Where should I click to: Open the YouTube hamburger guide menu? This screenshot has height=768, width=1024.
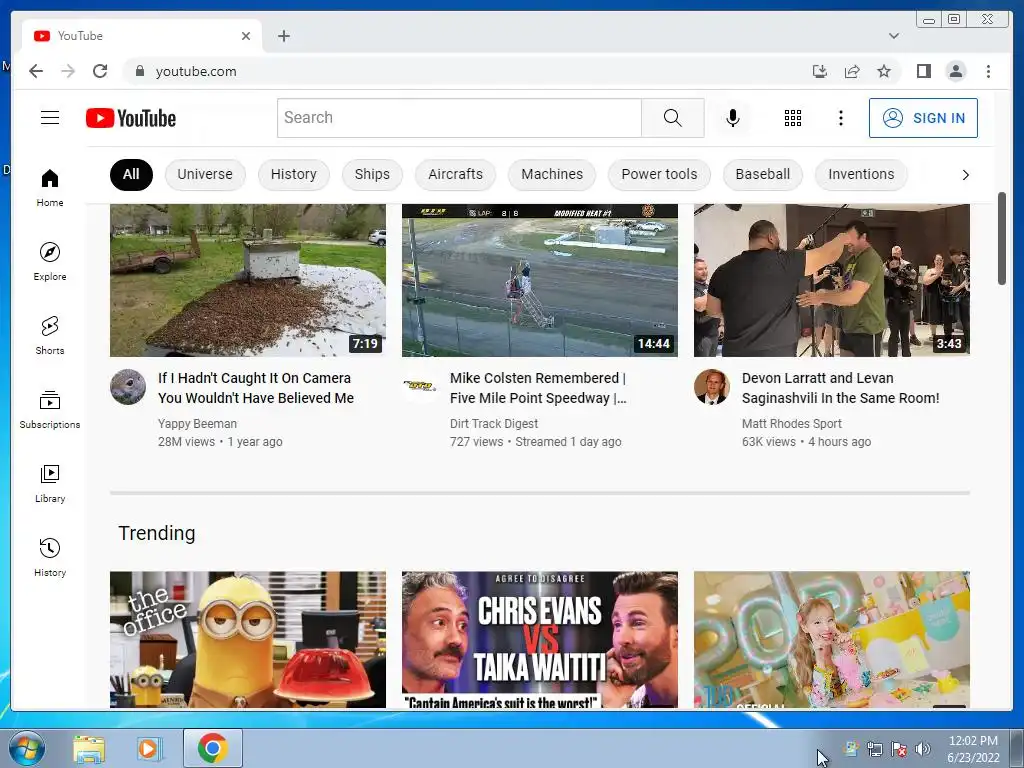(50, 118)
